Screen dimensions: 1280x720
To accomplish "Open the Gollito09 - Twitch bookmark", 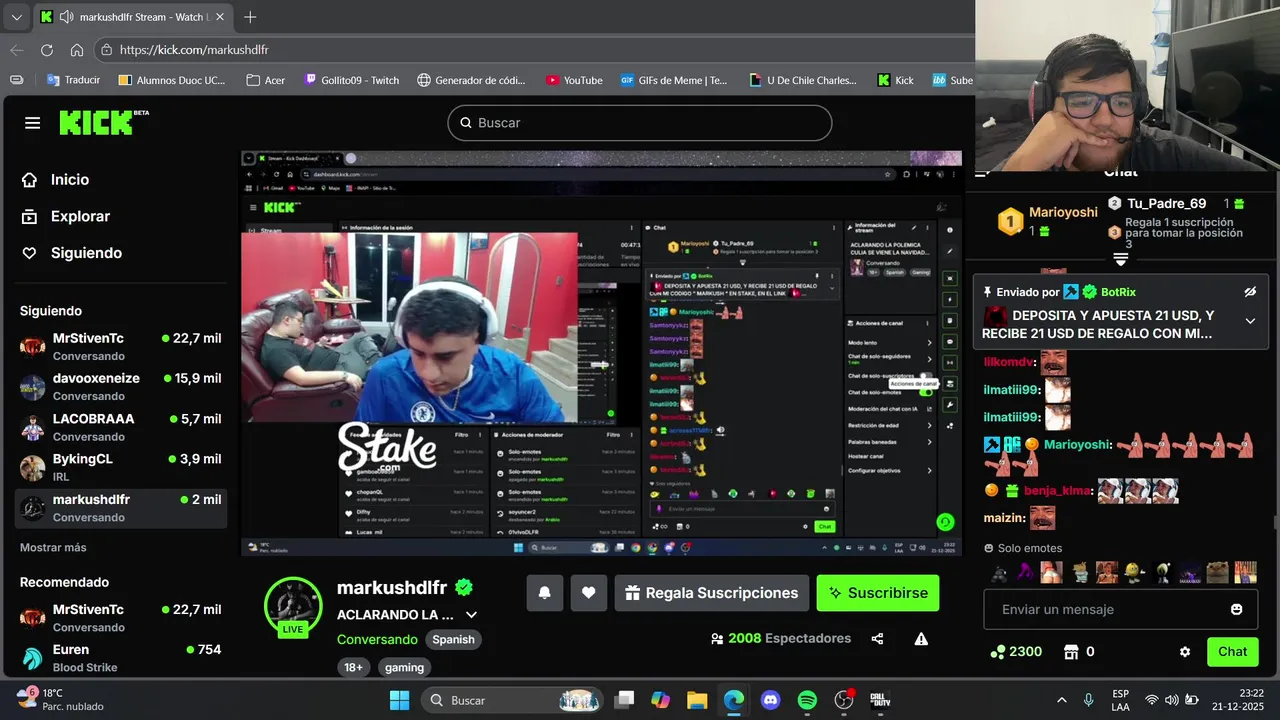I will tap(351, 80).
